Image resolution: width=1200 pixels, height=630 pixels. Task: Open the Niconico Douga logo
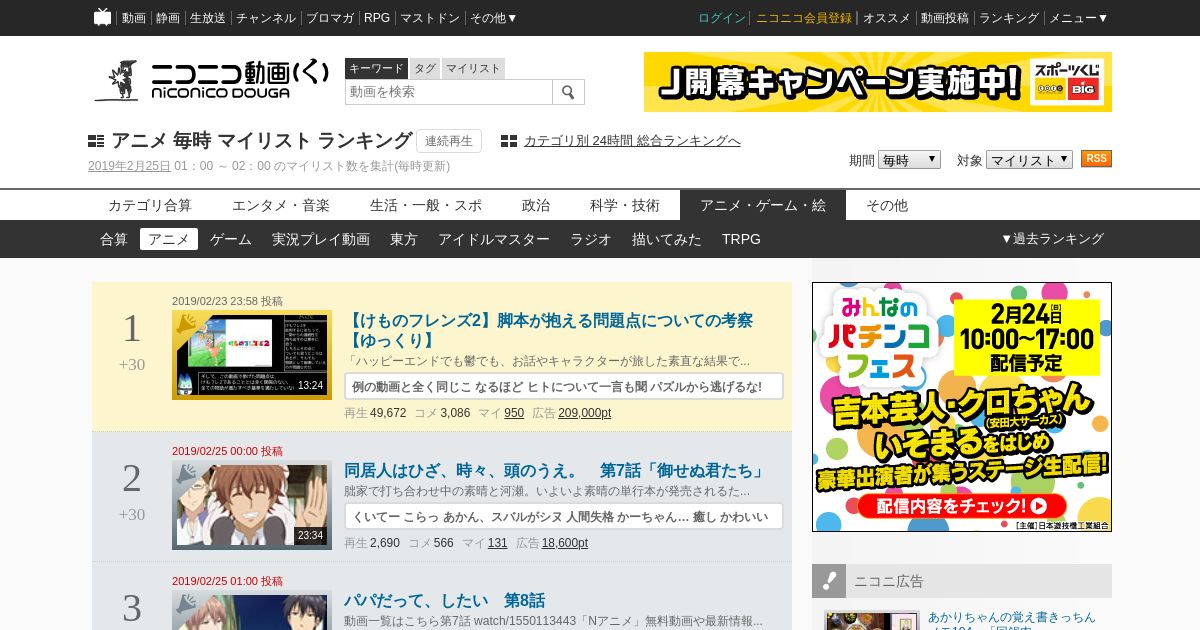point(211,80)
